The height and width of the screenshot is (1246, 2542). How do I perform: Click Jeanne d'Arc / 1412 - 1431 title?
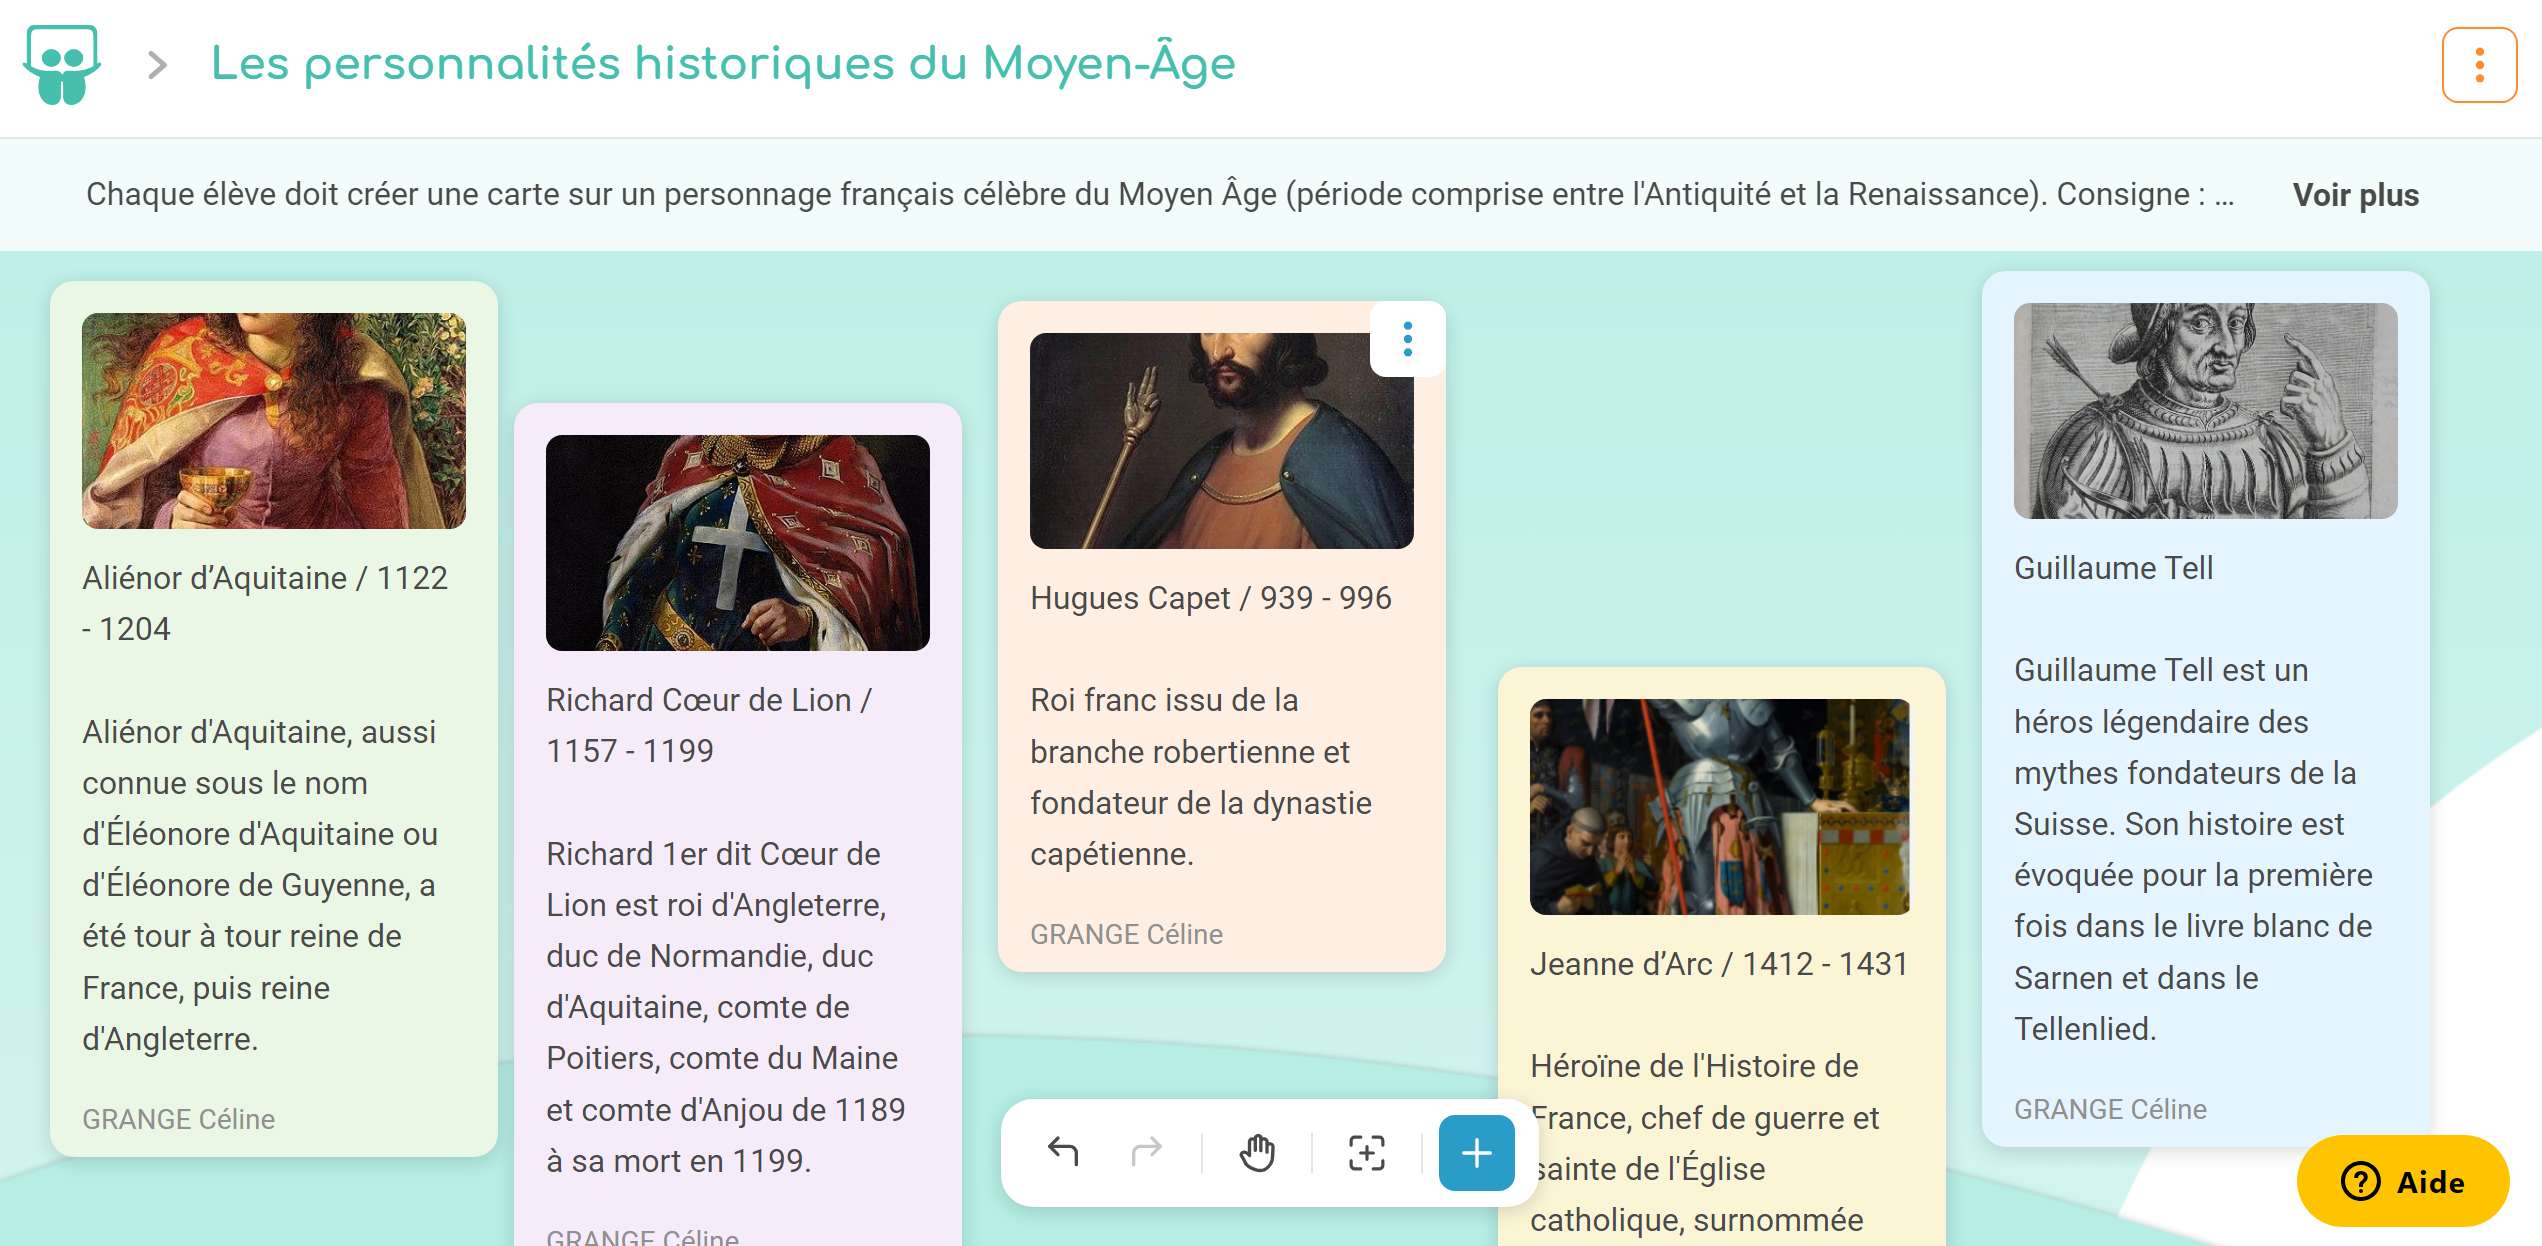(1718, 964)
